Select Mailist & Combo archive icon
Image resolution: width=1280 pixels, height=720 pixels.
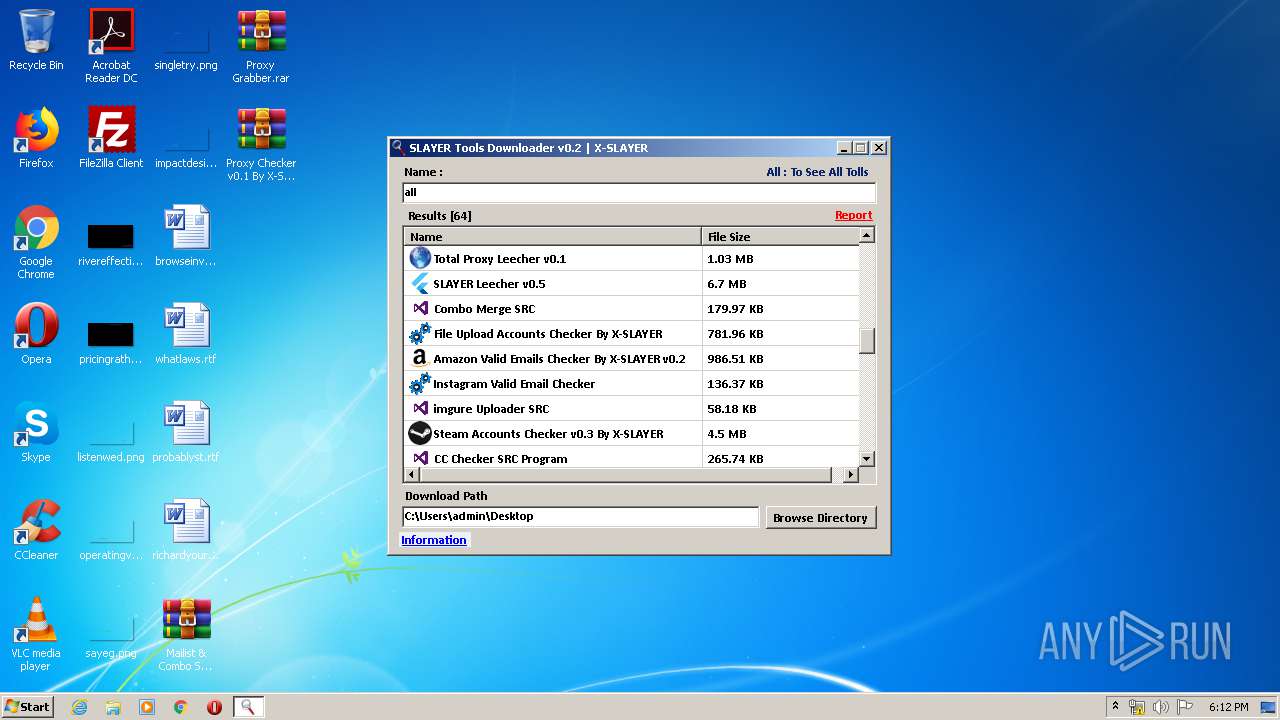186,634
